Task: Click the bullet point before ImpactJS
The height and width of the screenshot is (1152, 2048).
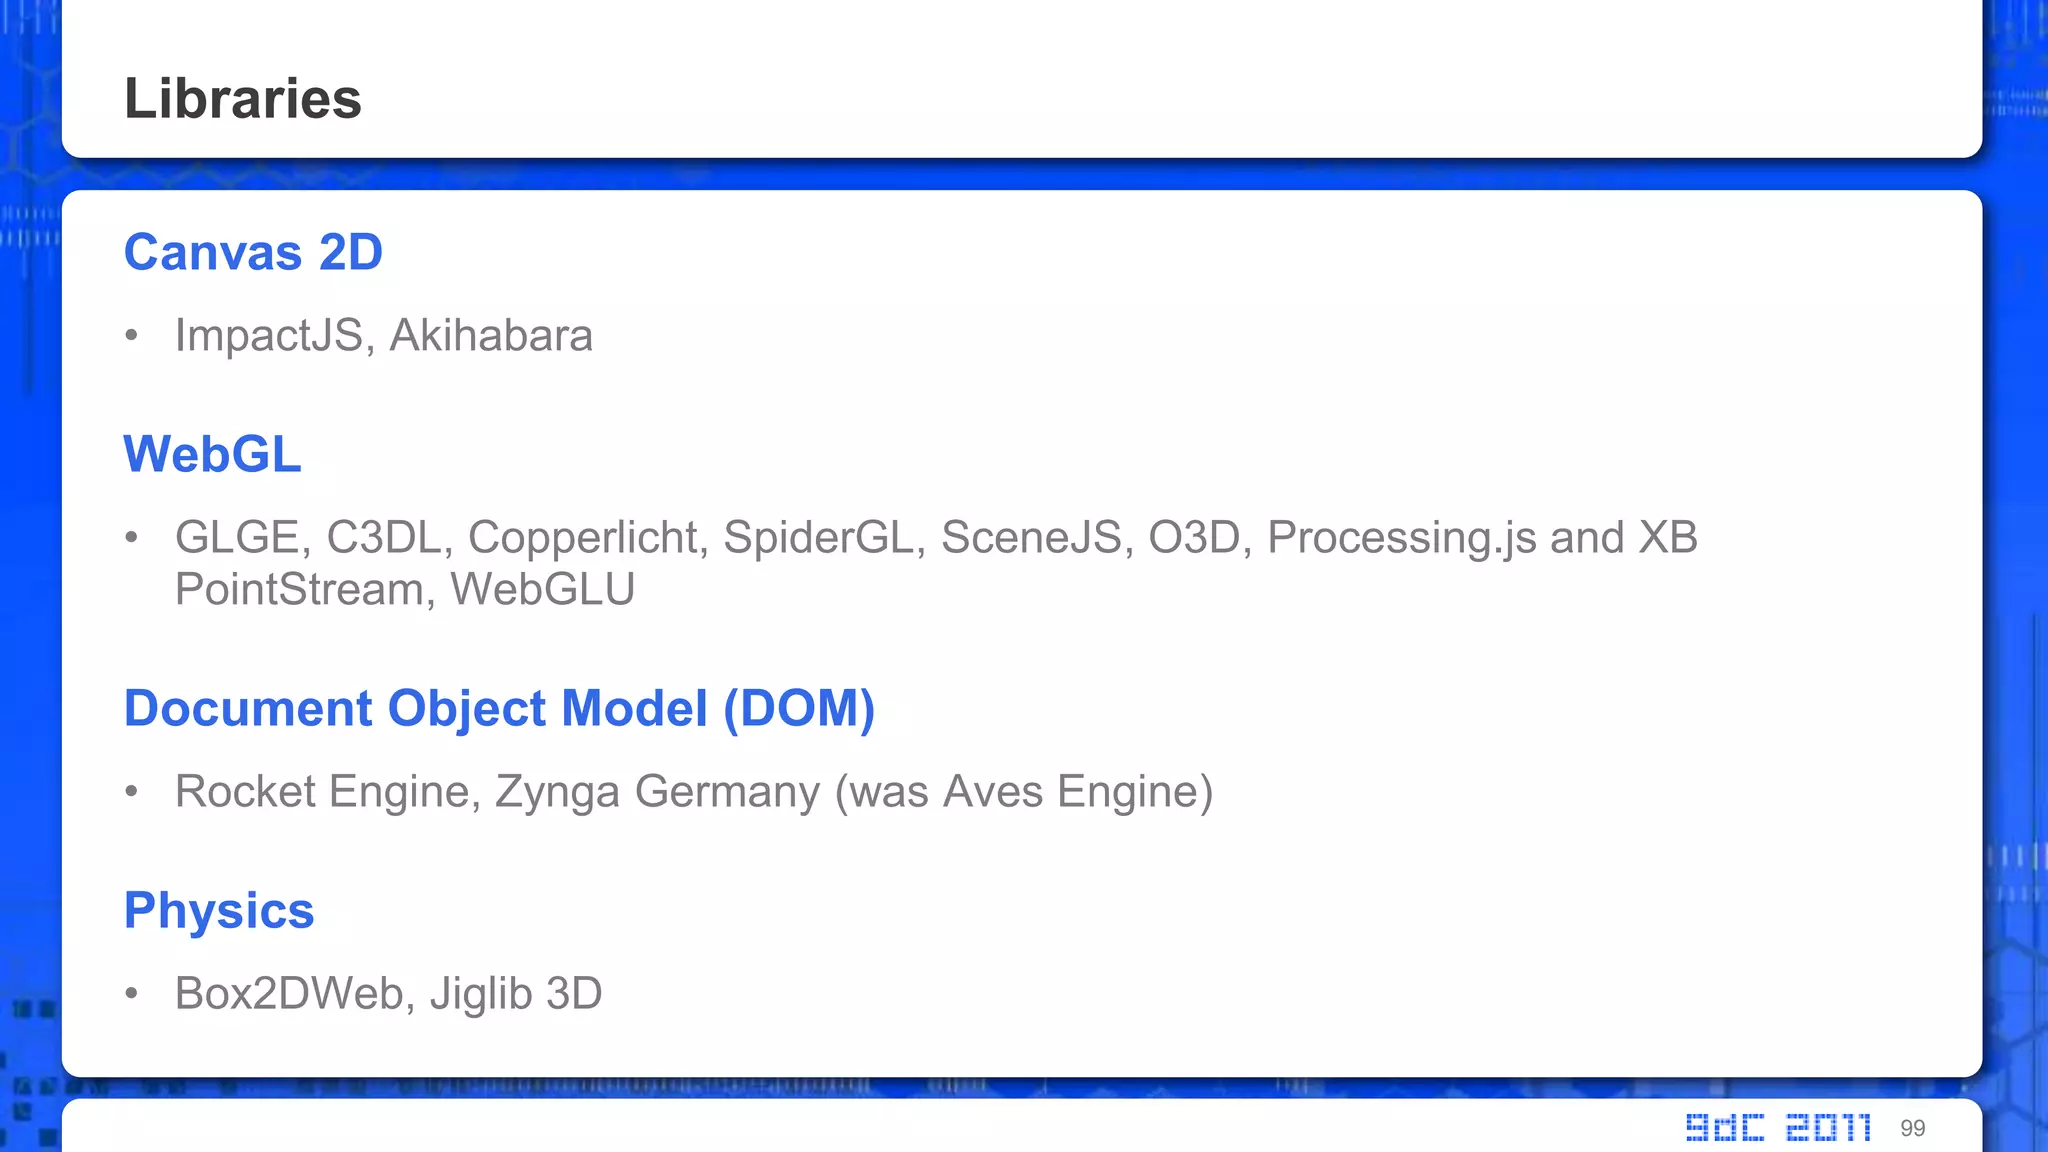Action: [x=131, y=336]
